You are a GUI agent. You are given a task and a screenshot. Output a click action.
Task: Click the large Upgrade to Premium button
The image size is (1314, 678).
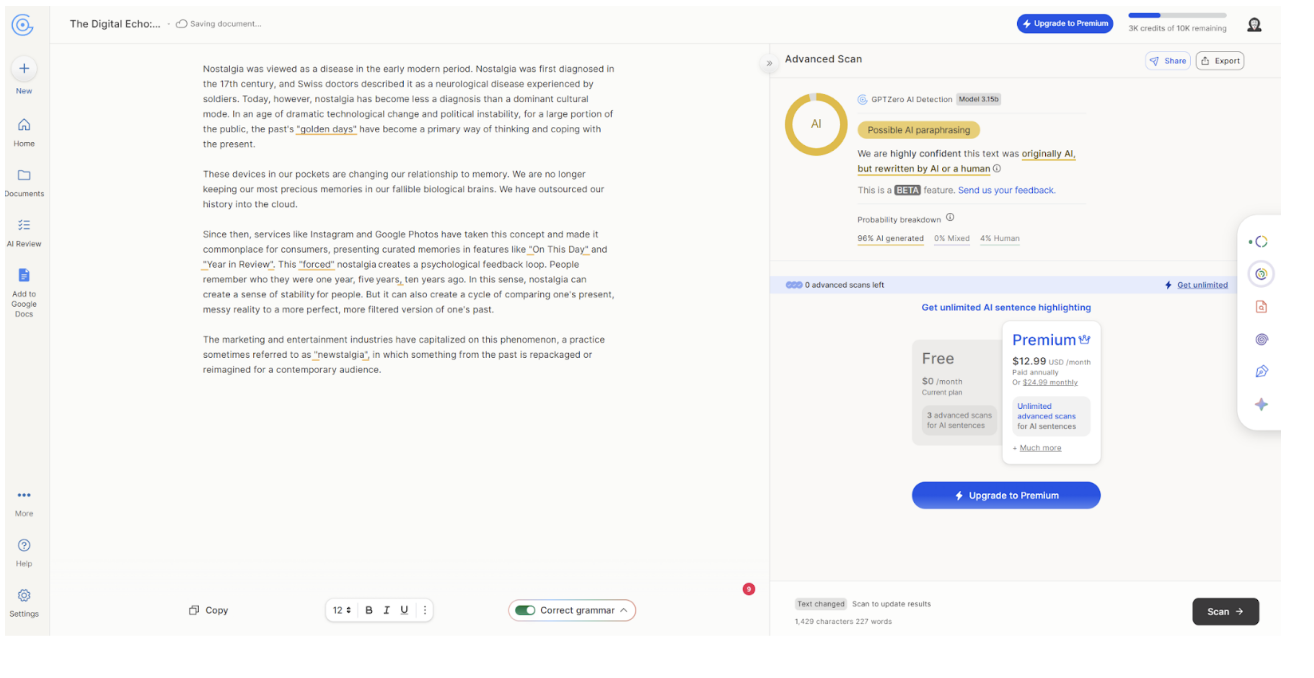point(1006,495)
